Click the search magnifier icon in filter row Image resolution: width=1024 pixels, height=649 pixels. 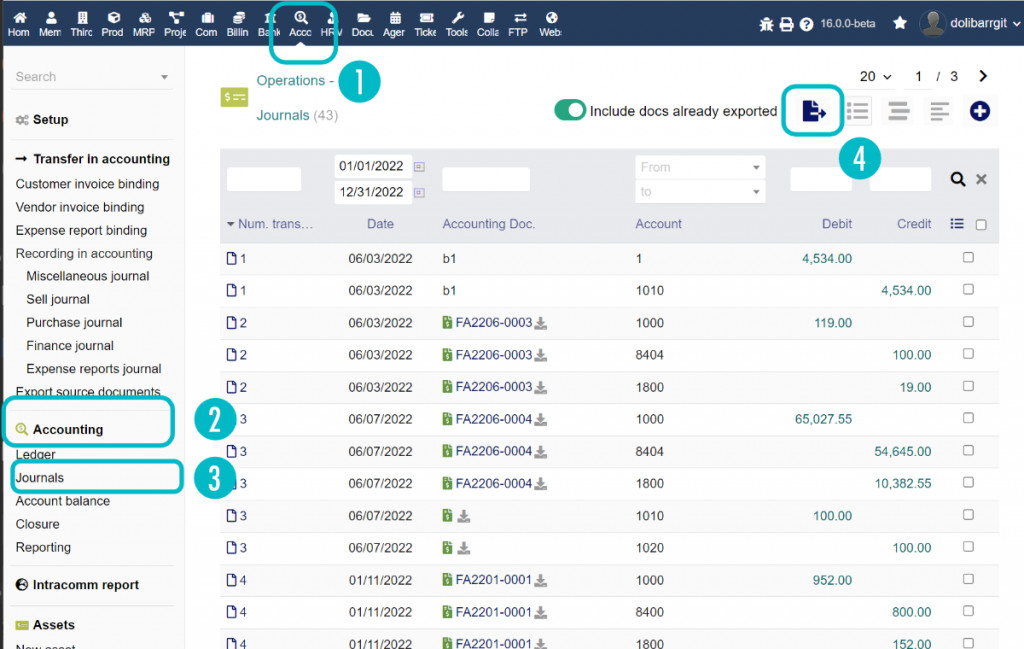(957, 179)
